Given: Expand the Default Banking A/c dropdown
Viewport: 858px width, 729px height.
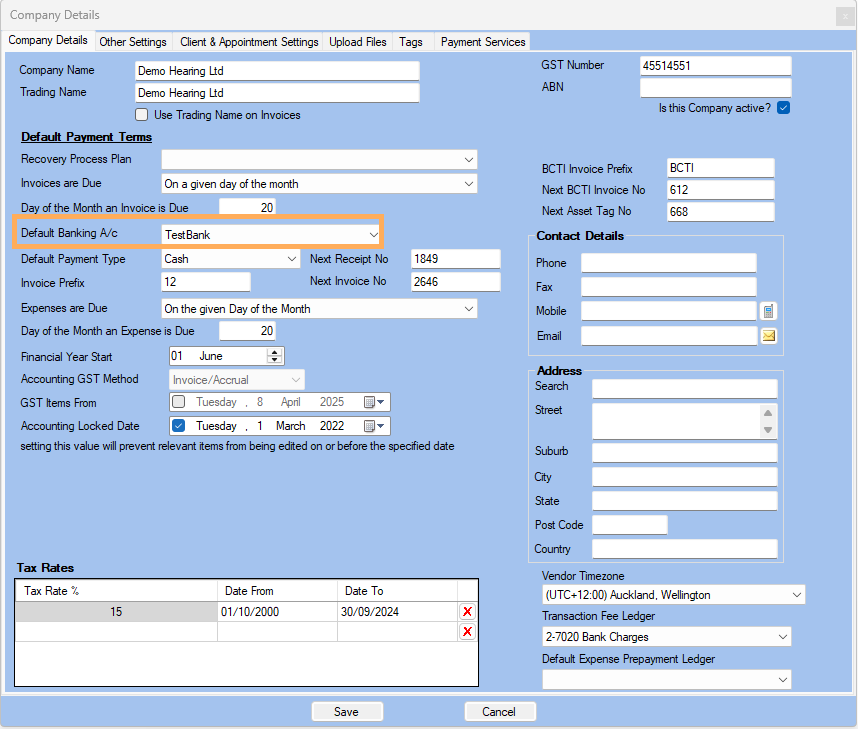Looking at the screenshot, I should point(372,234).
